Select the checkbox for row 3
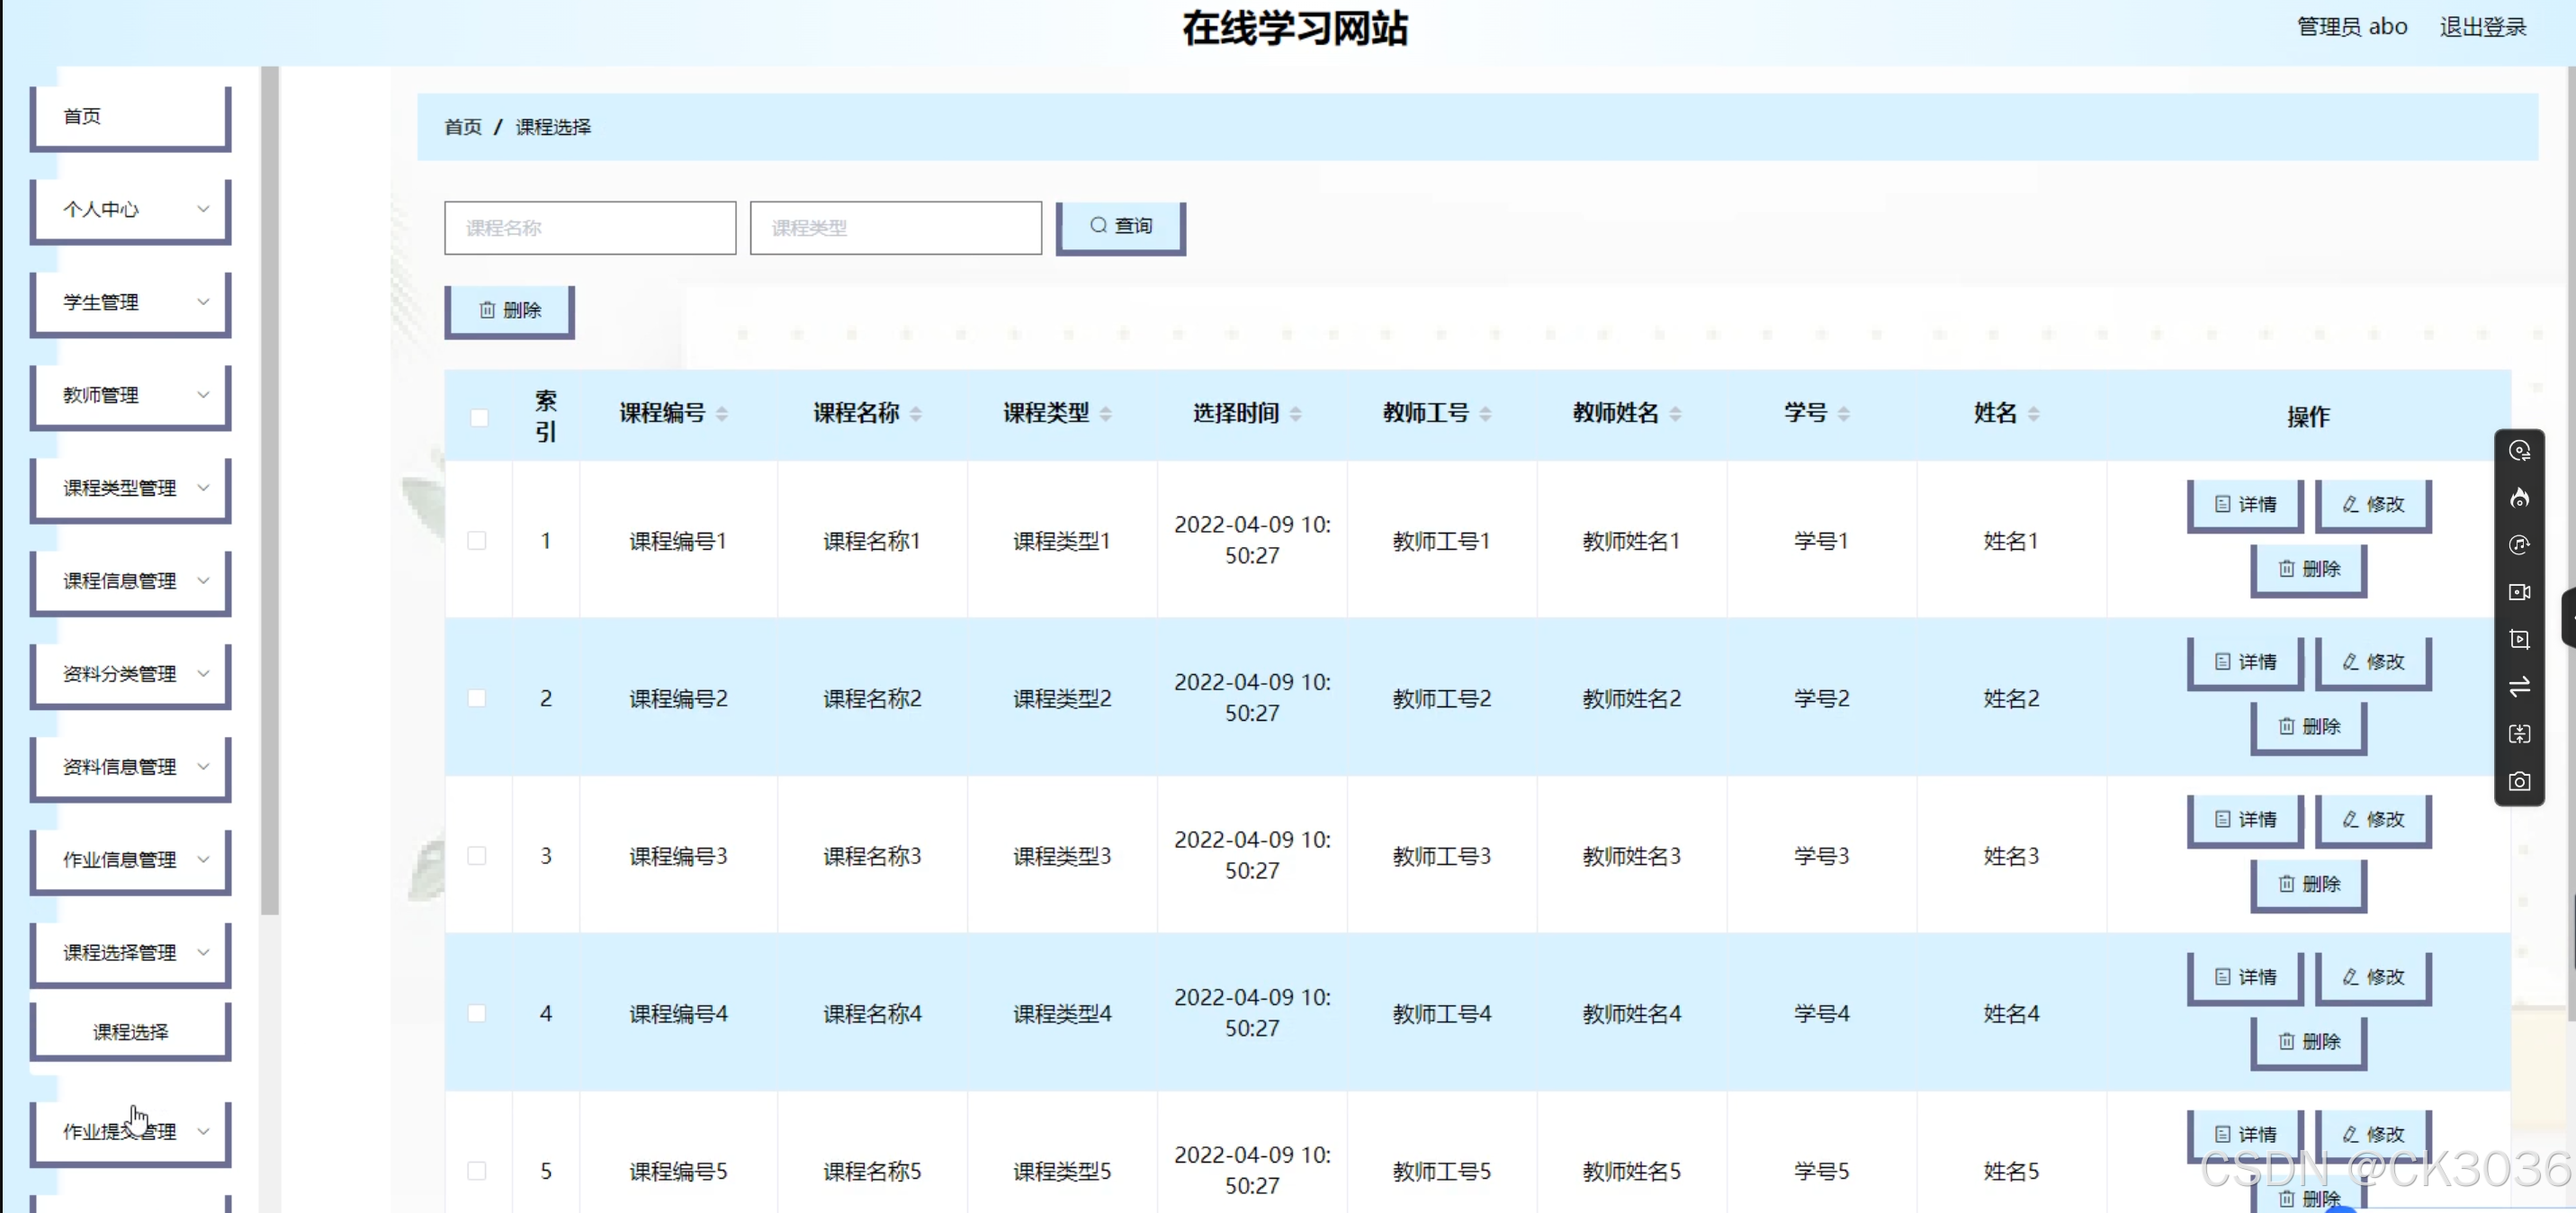 click(x=477, y=856)
